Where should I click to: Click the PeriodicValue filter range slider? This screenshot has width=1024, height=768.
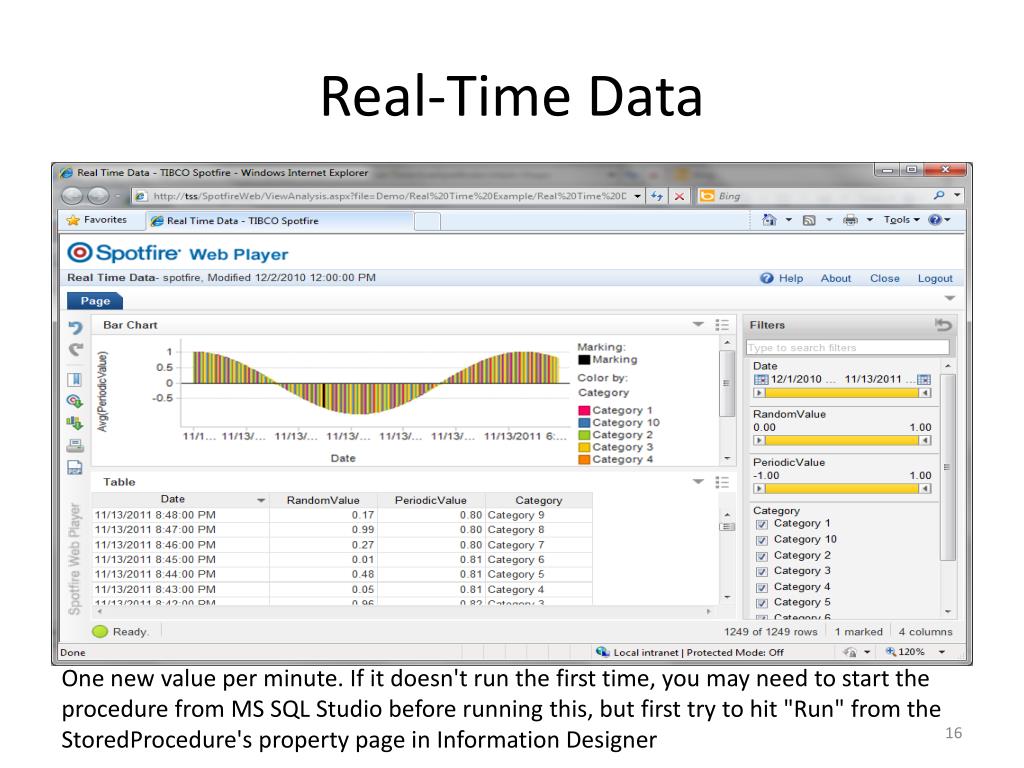click(x=842, y=489)
